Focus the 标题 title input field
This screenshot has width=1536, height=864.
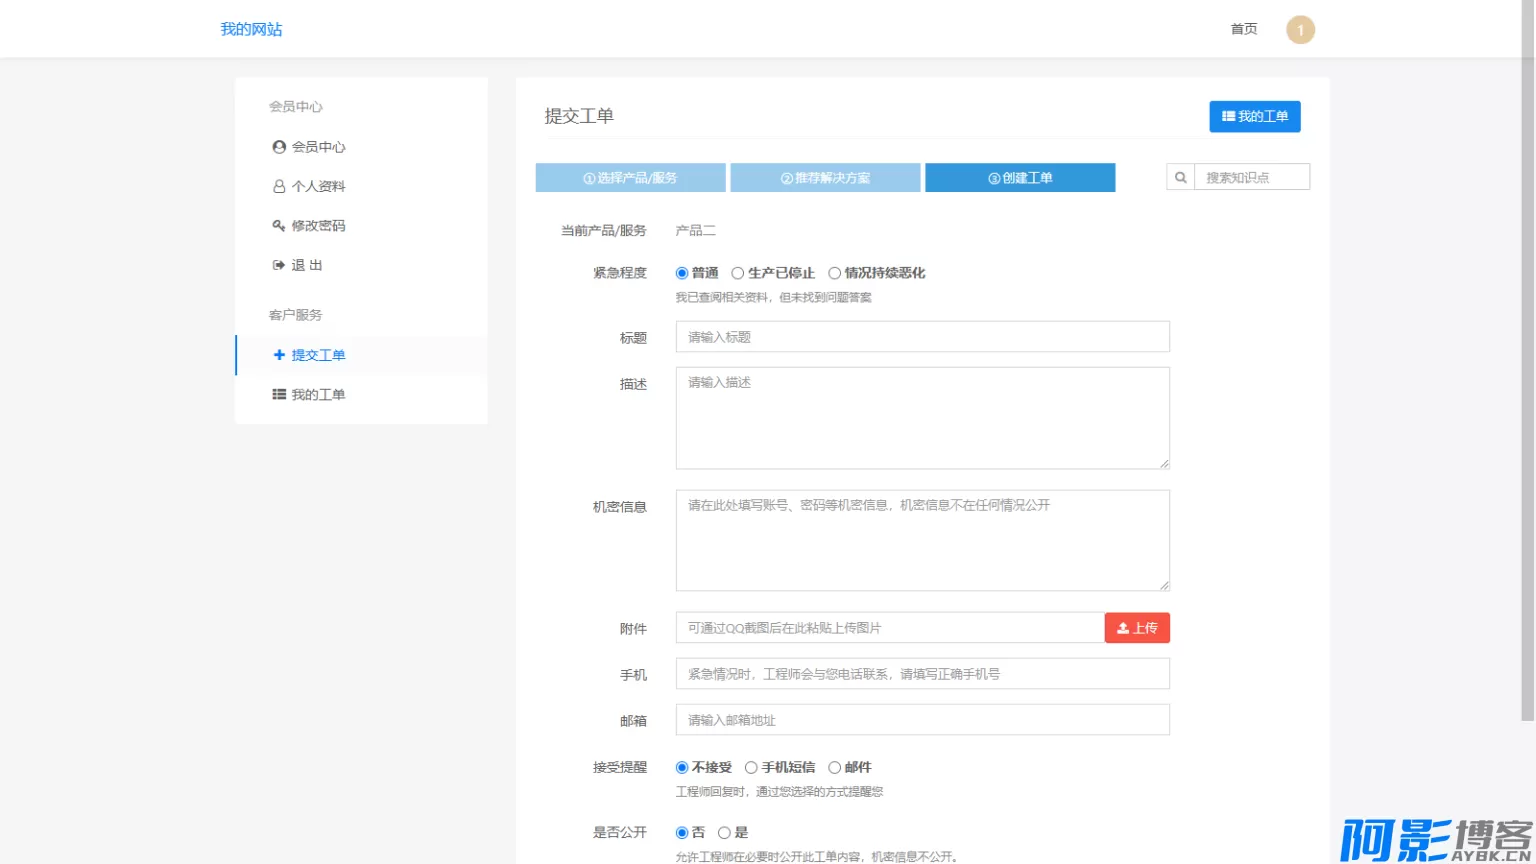922,337
